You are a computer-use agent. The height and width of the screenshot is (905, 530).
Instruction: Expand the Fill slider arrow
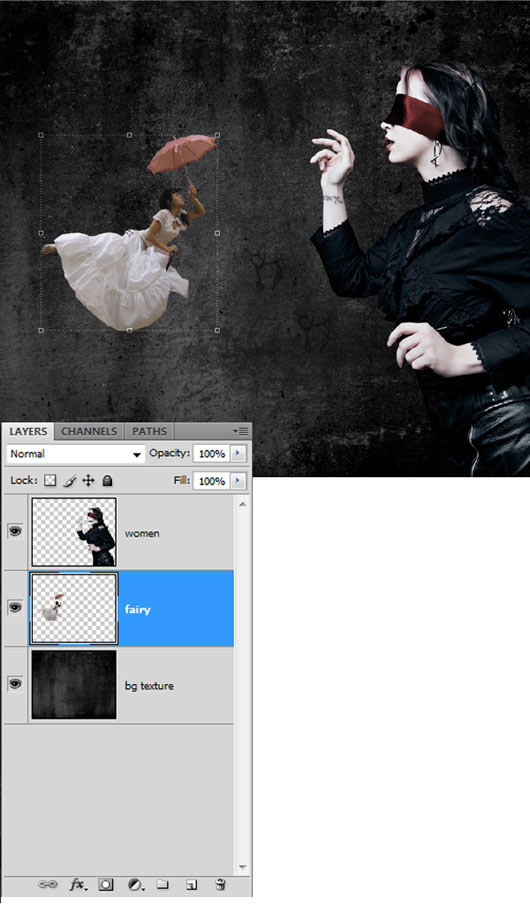pyautogui.click(x=238, y=481)
